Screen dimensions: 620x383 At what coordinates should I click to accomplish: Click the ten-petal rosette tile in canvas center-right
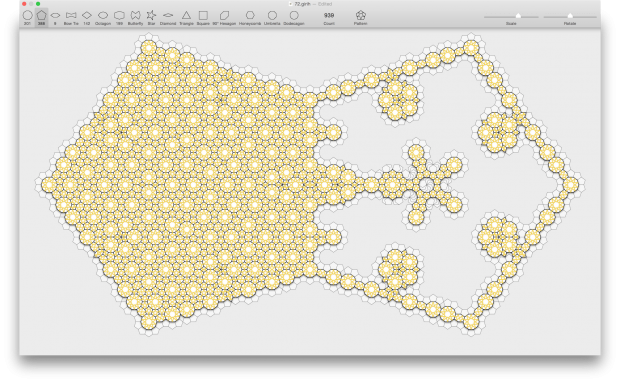coord(426,185)
